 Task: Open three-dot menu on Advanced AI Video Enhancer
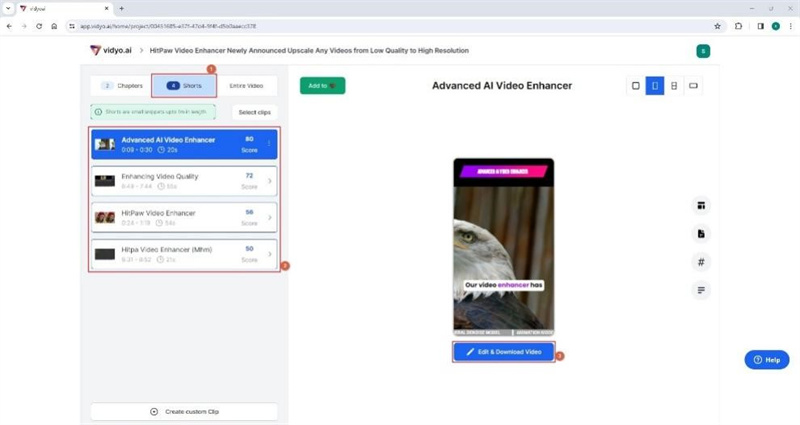coord(269,144)
